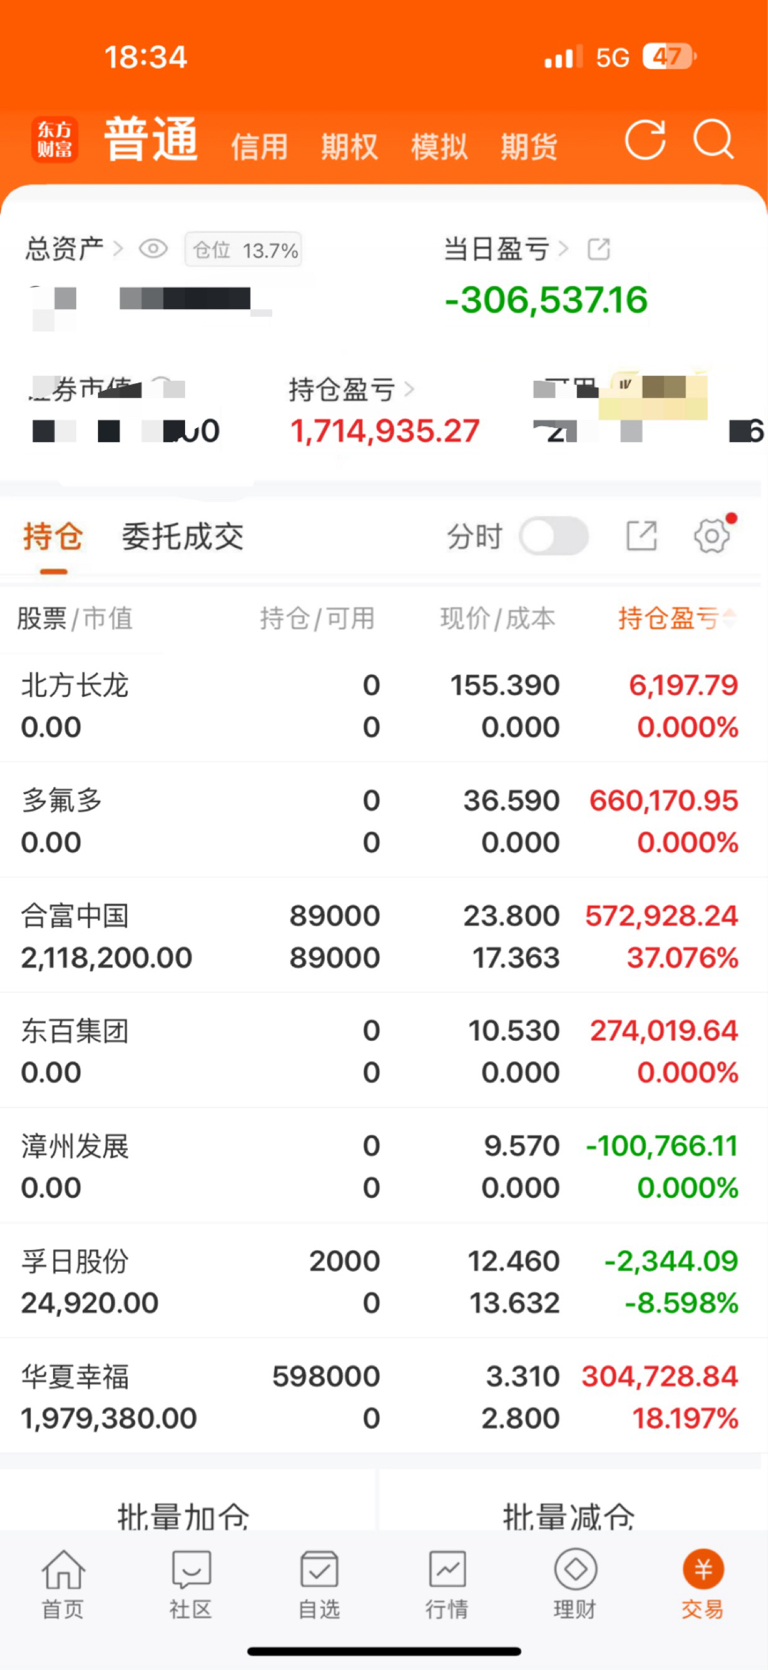The height and width of the screenshot is (1670, 768).
Task: Open search with the magnifier icon
Action: coord(714,140)
